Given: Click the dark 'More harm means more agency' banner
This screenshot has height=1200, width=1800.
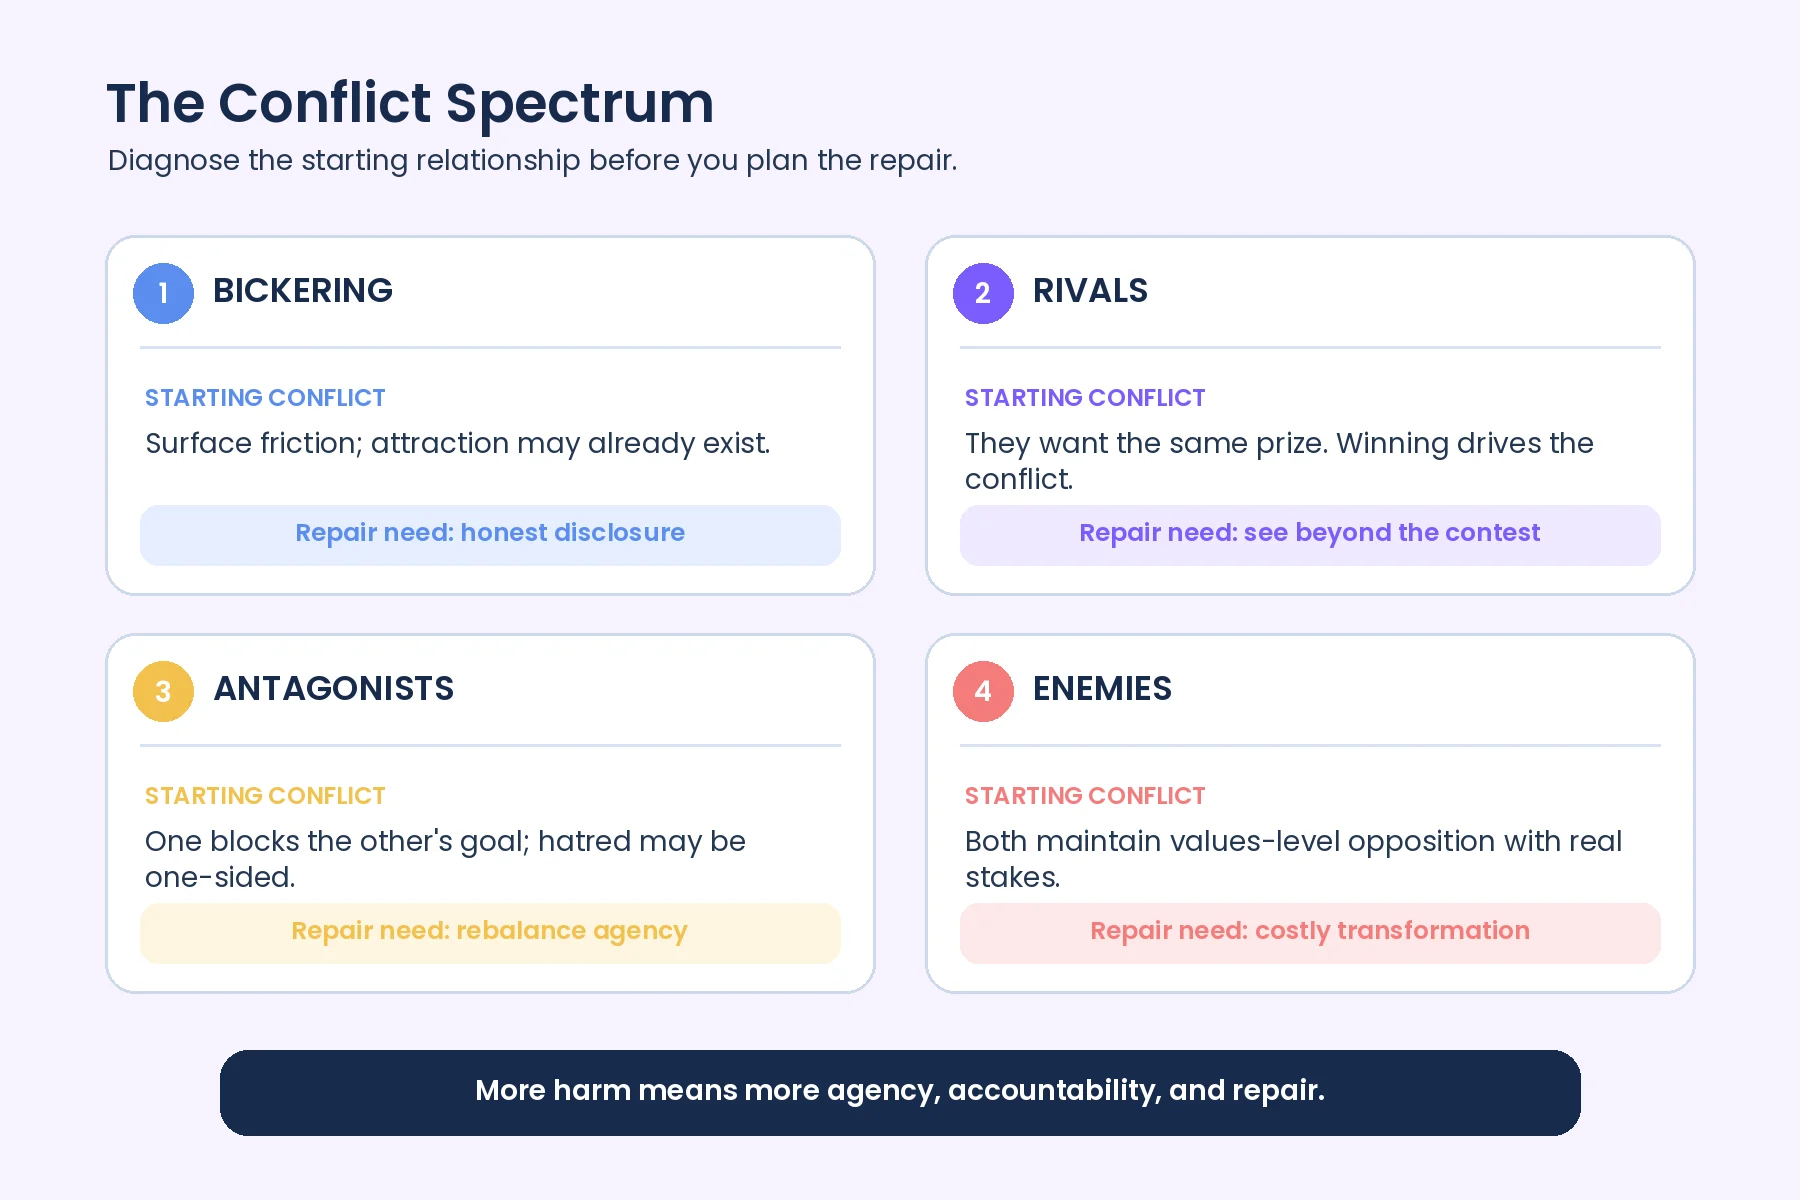Looking at the screenshot, I should 900,1092.
